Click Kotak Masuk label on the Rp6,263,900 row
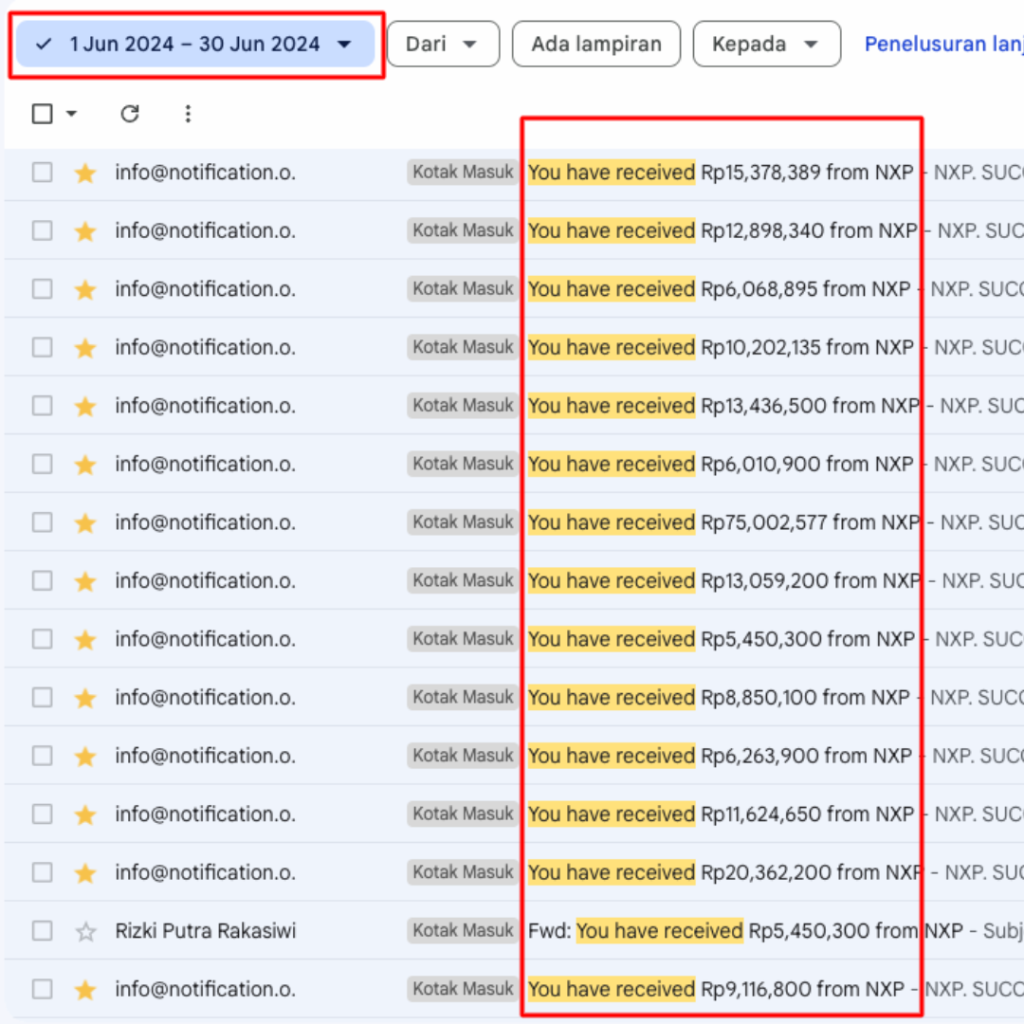Image resolution: width=1024 pixels, height=1024 pixels. pyautogui.click(x=462, y=756)
